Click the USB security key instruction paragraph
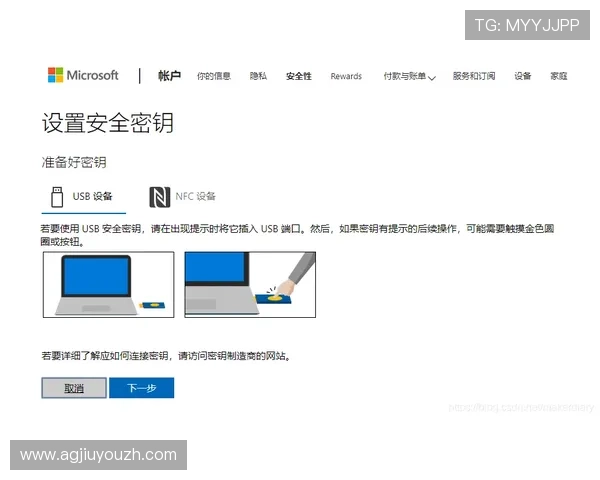Image resolution: width=600 pixels, height=480 pixels. 297,235
